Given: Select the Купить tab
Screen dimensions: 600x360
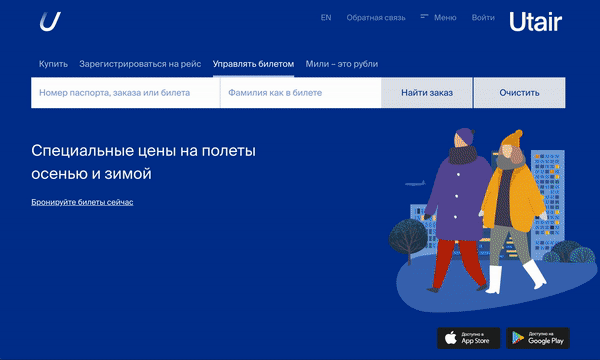Looking at the screenshot, I should click(x=53, y=64).
